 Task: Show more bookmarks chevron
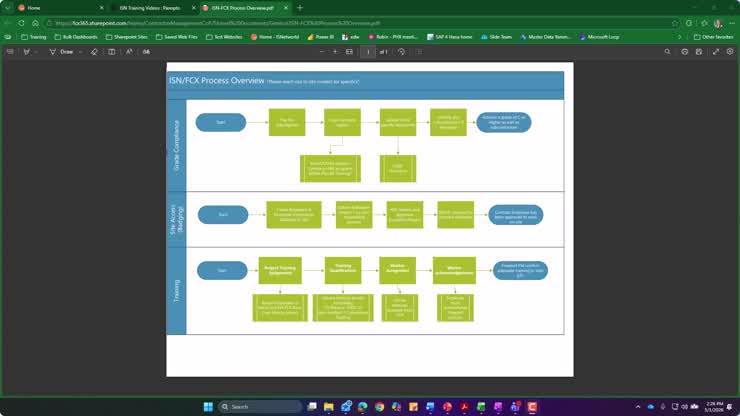pyautogui.click(x=680, y=37)
